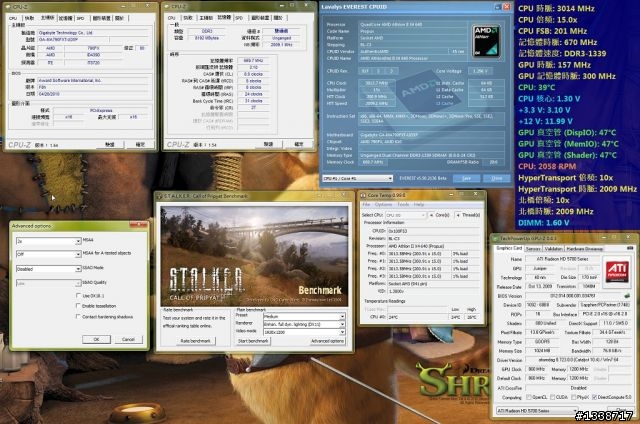
Task: Enable Use DX10.1 checkbox in Advanced options
Action: click(x=78, y=295)
